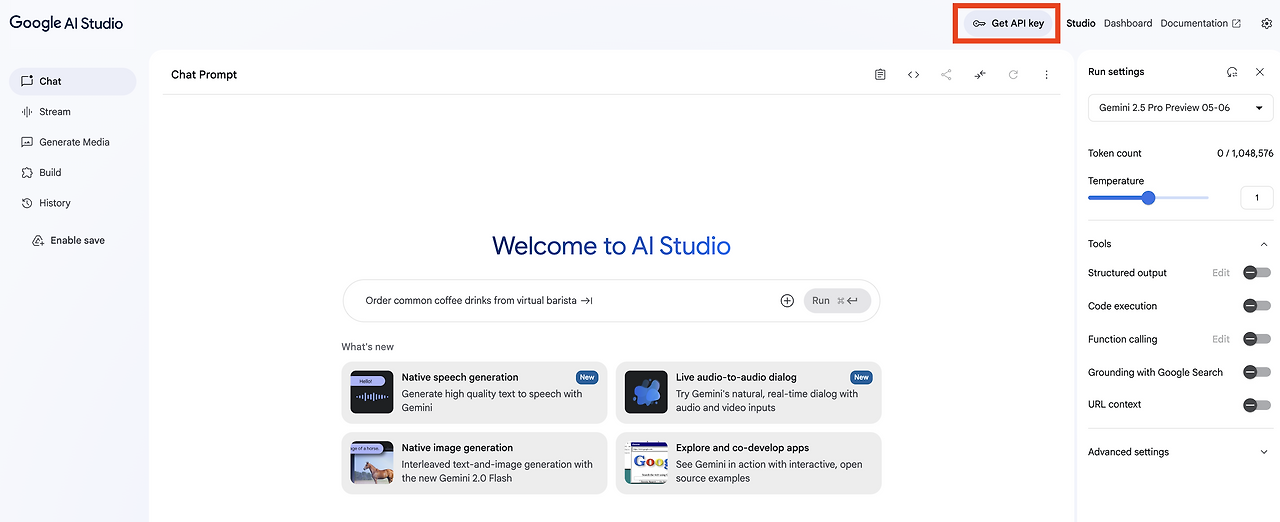
Task: Toggle Grounding with Google Search switch
Action: (1256, 372)
